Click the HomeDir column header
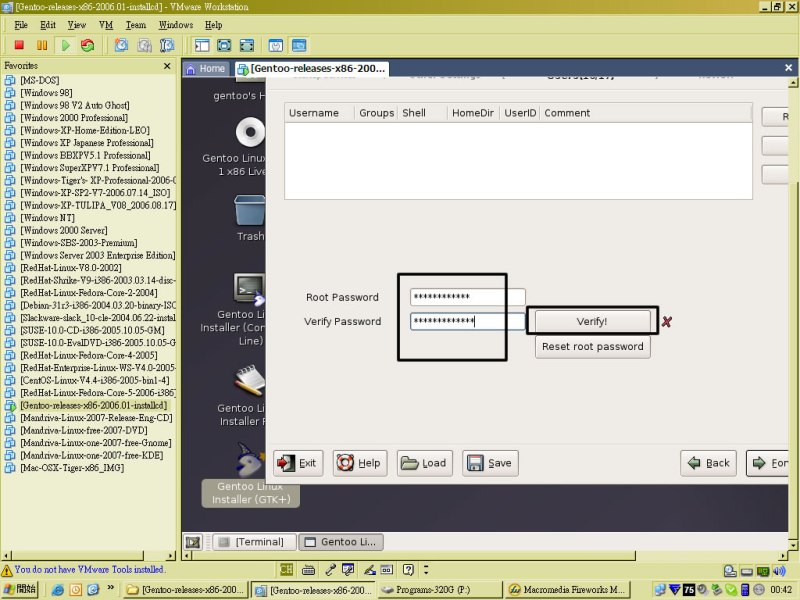The height and width of the screenshot is (600, 800). tap(473, 113)
